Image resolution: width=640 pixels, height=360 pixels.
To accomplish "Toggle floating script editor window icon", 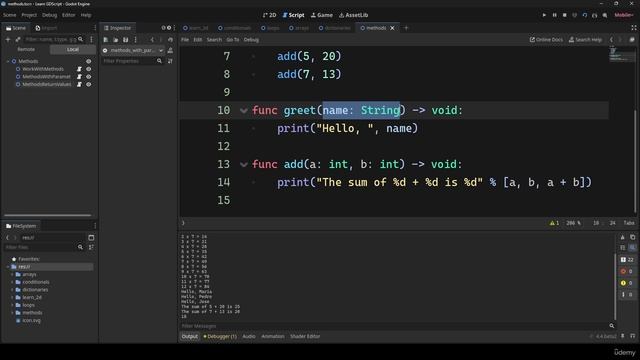I will tap(632, 40).
